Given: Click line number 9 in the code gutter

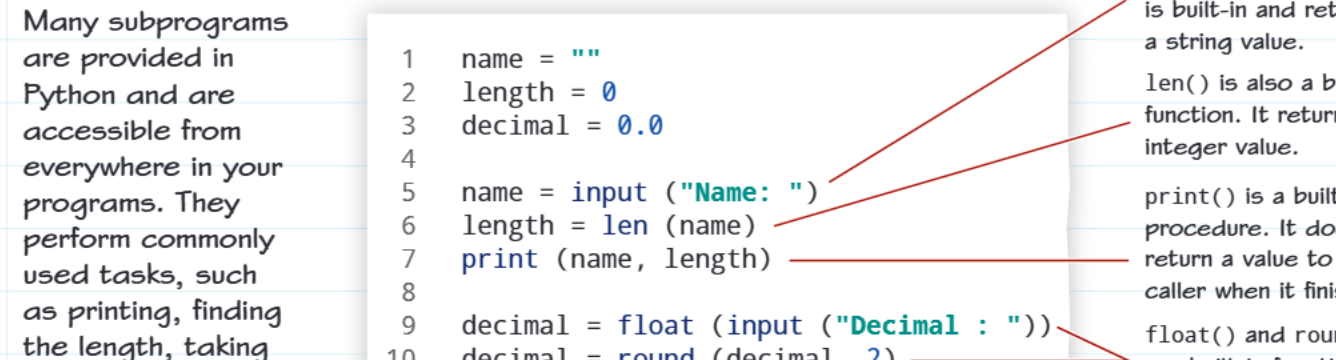Looking at the screenshot, I should coord(407,326).
